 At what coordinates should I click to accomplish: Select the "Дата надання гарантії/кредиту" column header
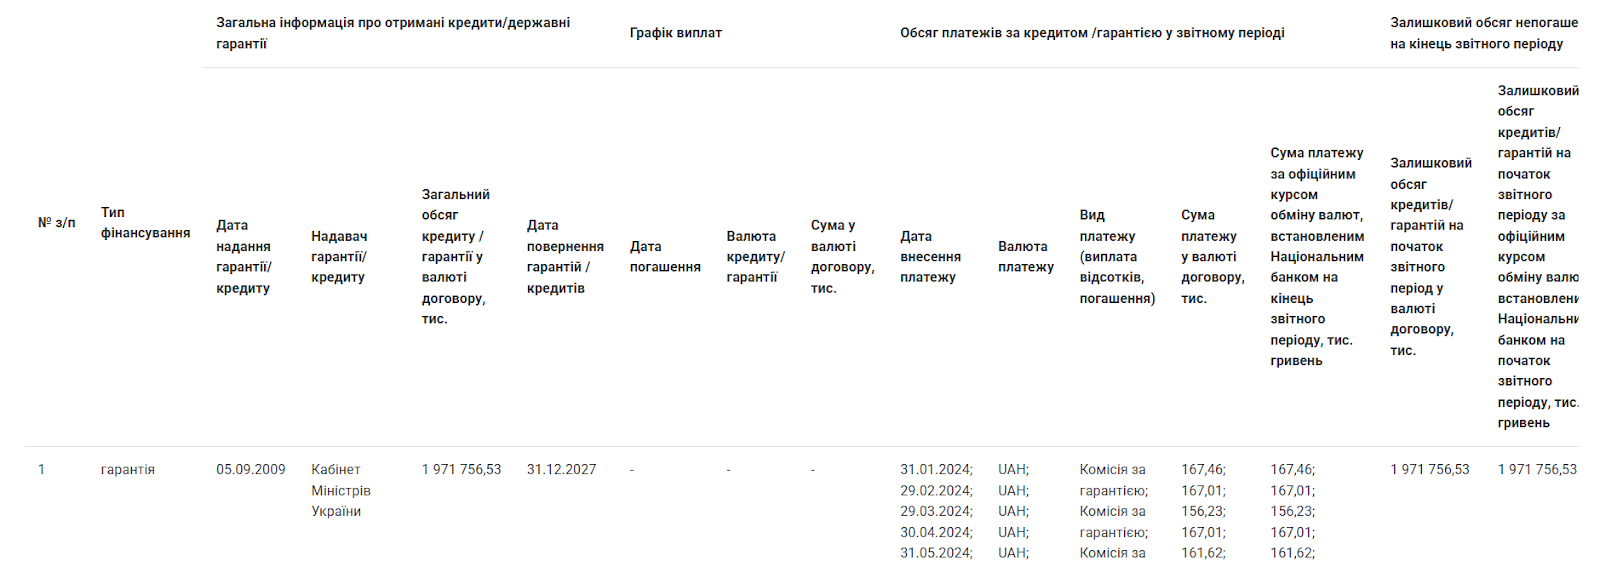click(x=244, y=257)
